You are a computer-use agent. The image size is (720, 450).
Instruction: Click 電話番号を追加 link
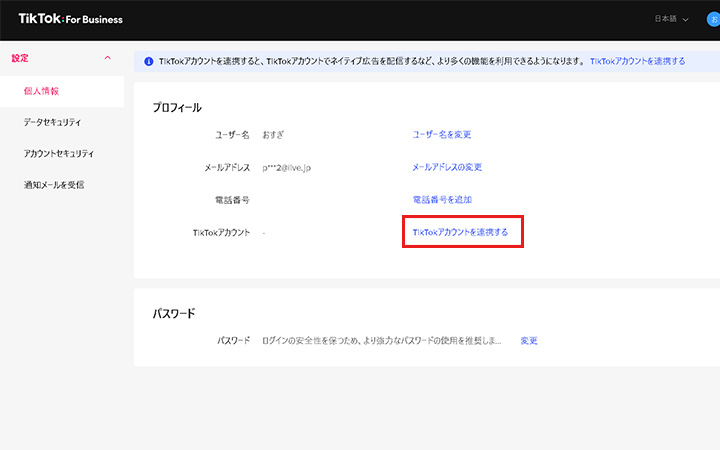pos(442,200)
